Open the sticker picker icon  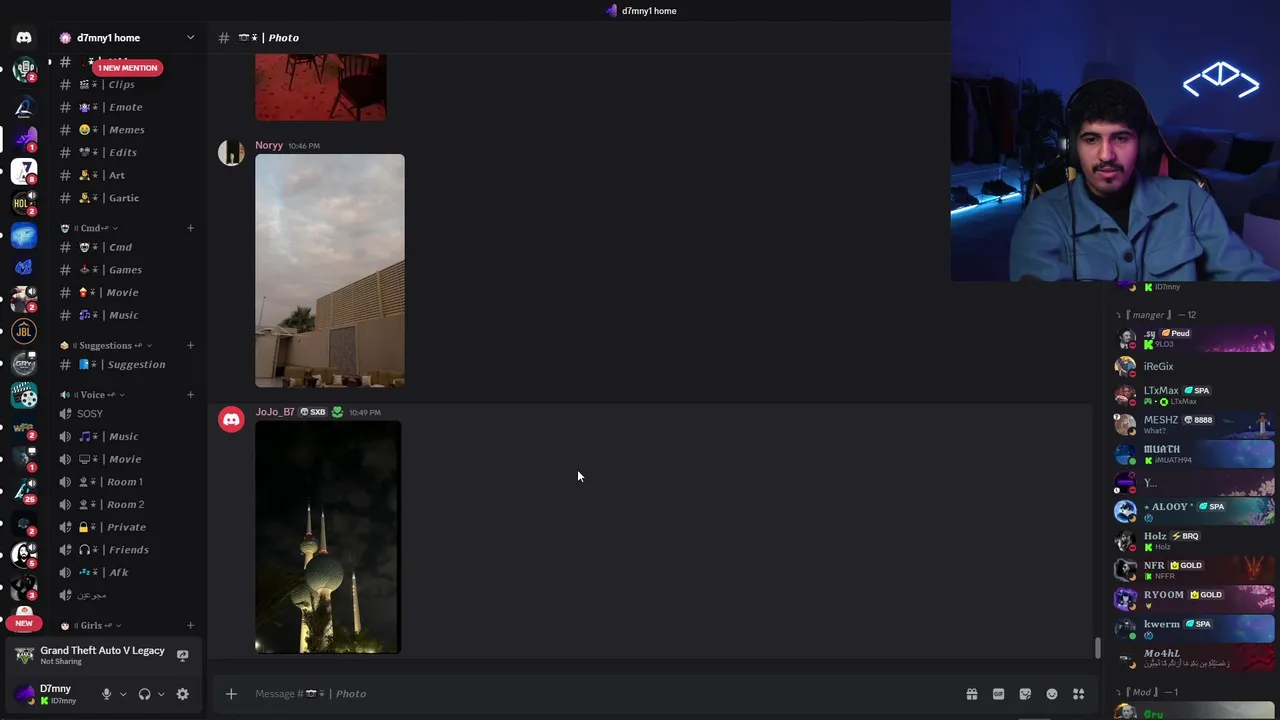point(1025,694)
